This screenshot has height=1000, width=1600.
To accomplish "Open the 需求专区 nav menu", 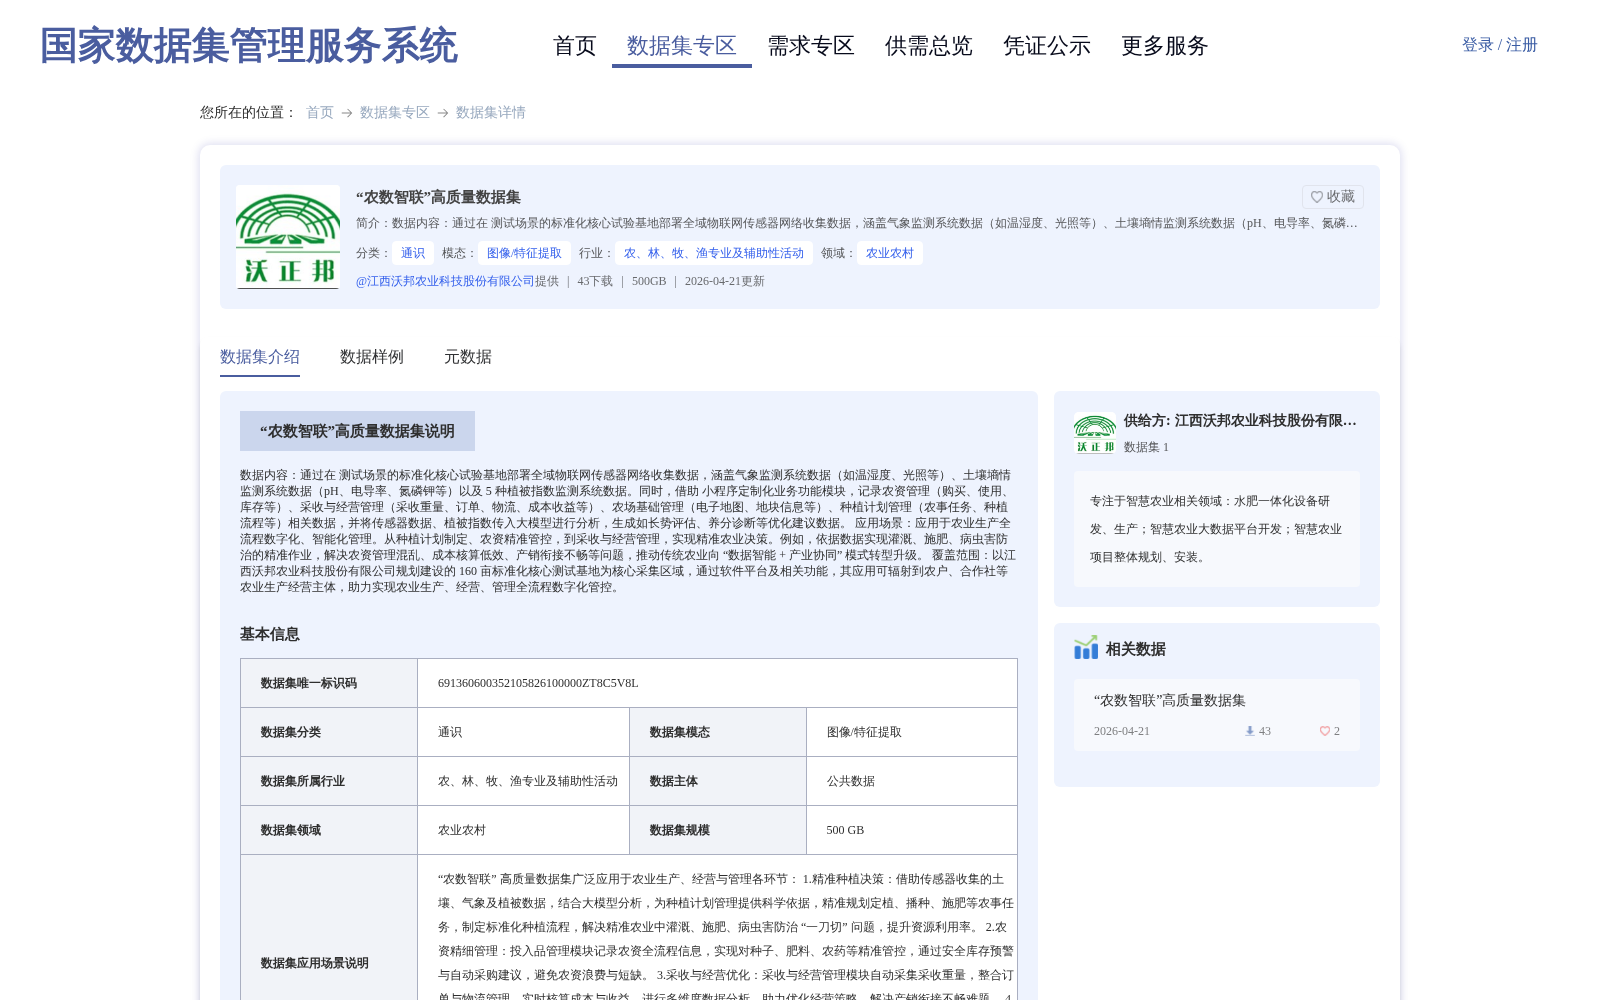I will coord(811,46).
